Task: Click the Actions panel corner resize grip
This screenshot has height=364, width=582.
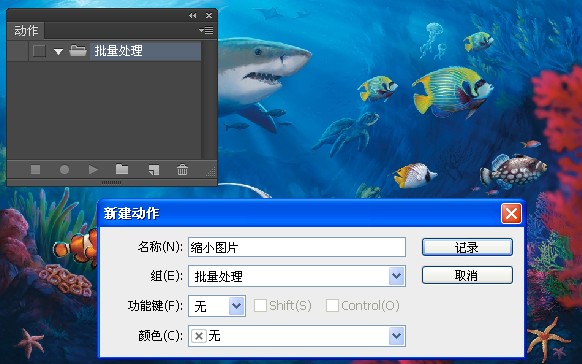Action: click(x=211, y=171)
